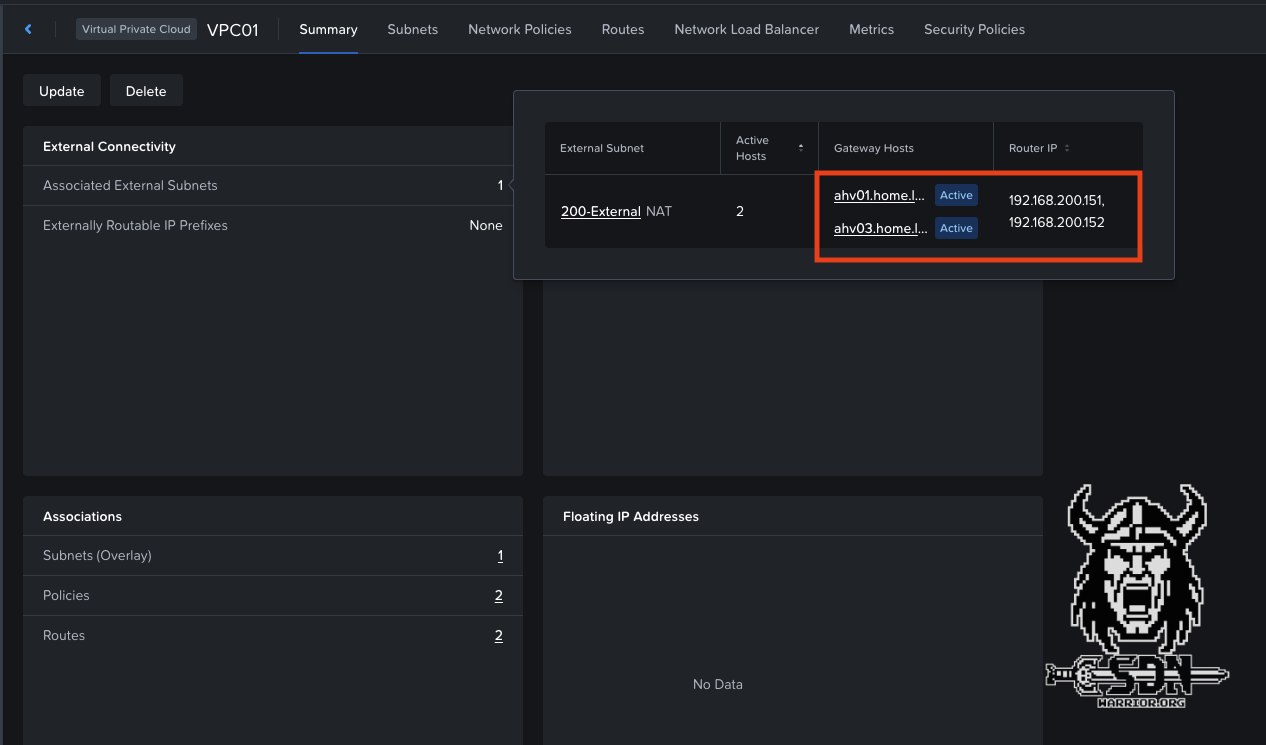Open the 200-External subnet link
Screen dimensions: 1266x745
[600, 211]
